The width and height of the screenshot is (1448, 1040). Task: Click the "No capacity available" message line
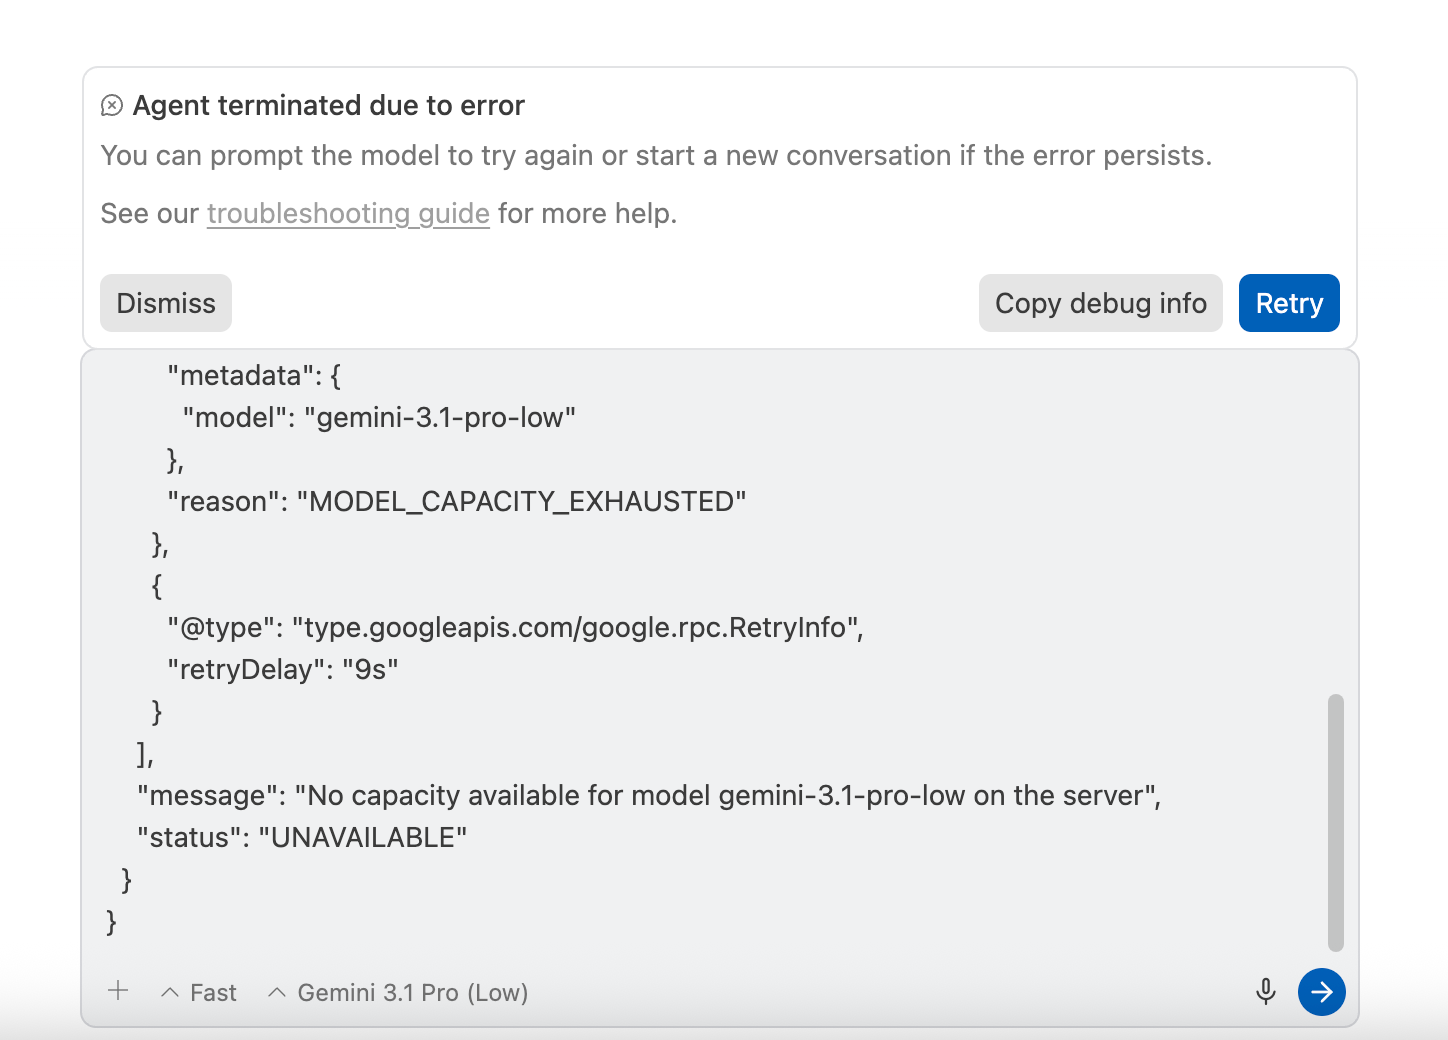pos(649,796)
